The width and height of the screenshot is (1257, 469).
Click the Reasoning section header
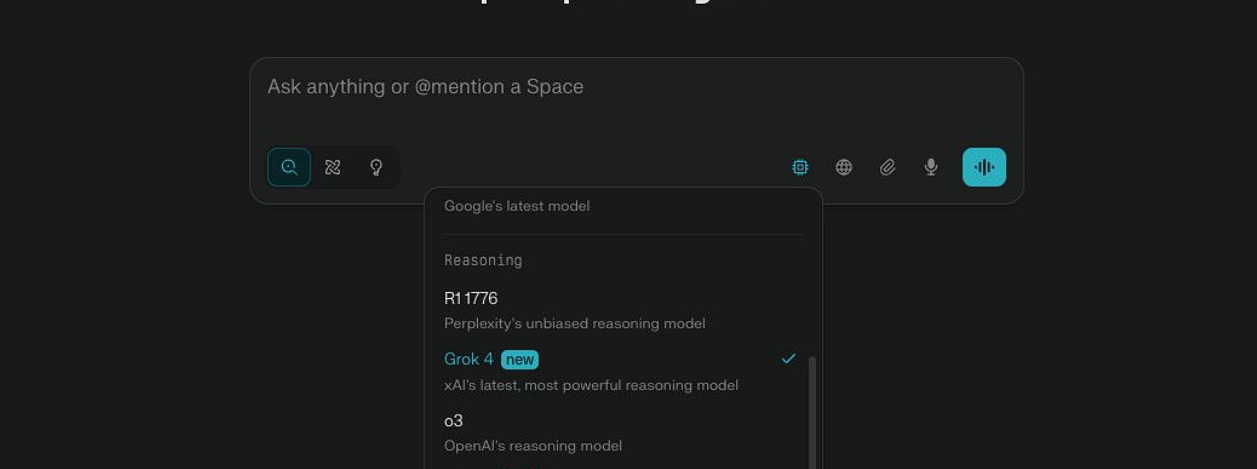click(x=483, y=260)
